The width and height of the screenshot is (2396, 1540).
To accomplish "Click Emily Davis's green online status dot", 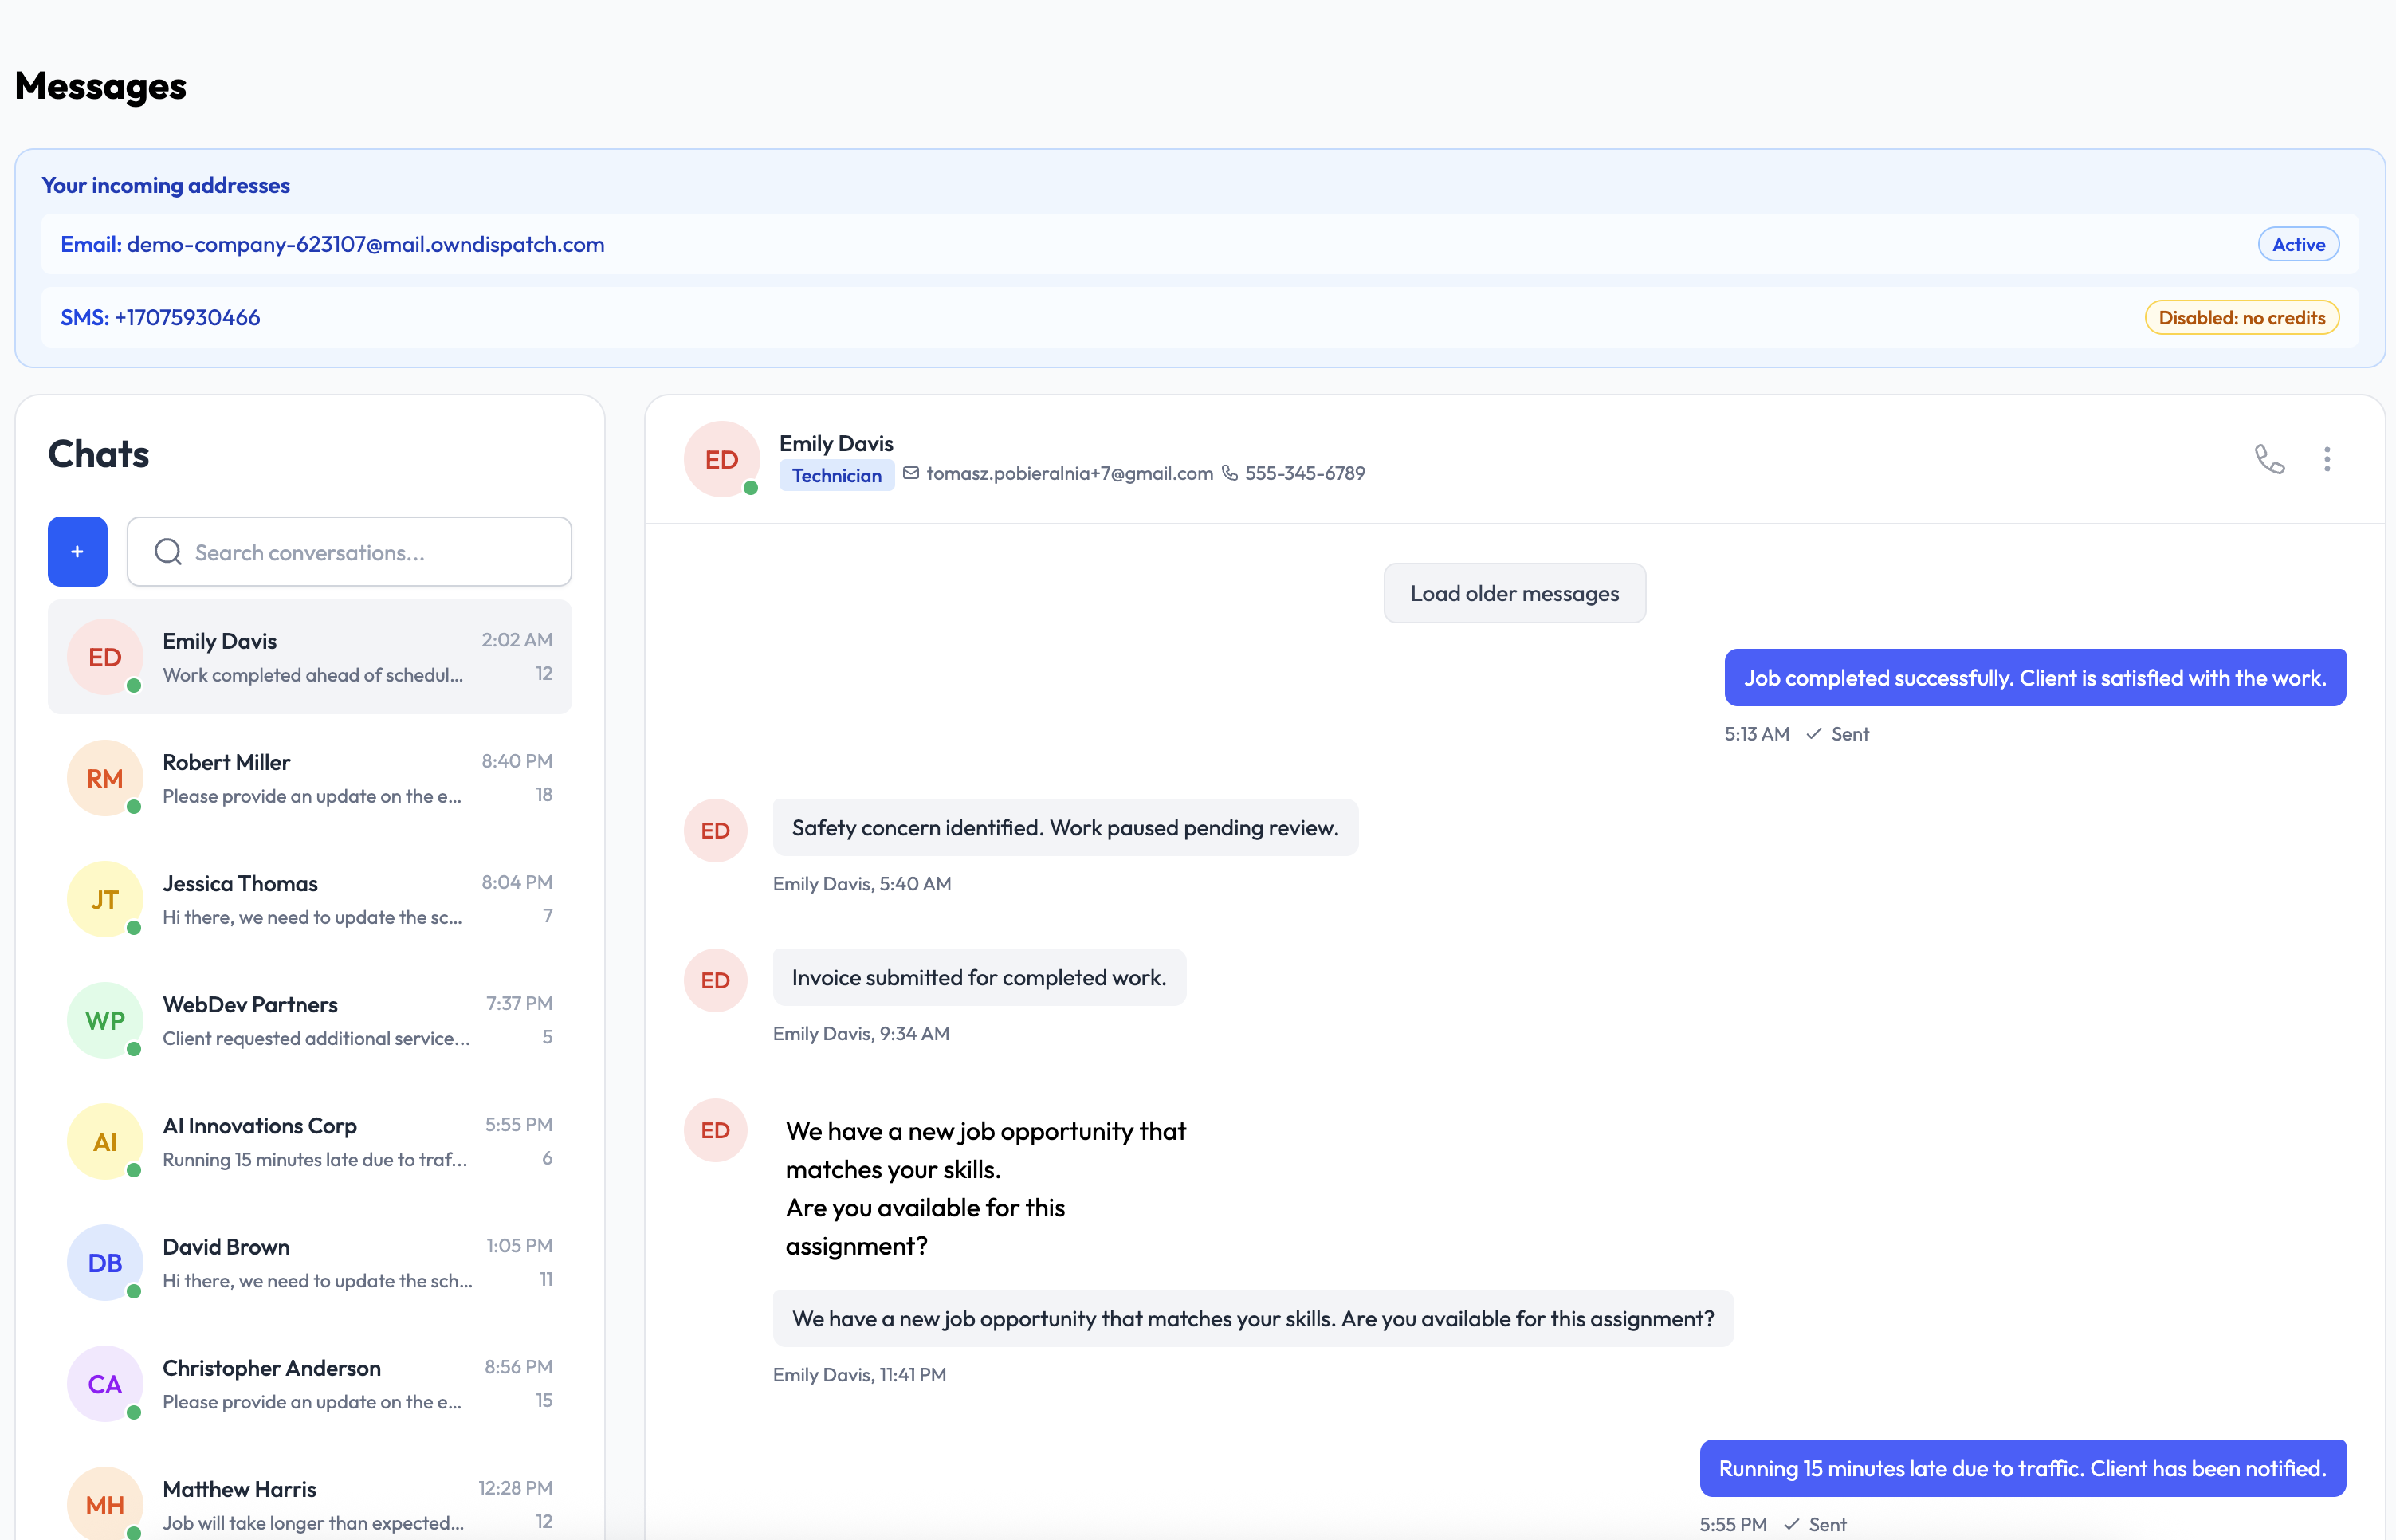I will coord(750,489).
